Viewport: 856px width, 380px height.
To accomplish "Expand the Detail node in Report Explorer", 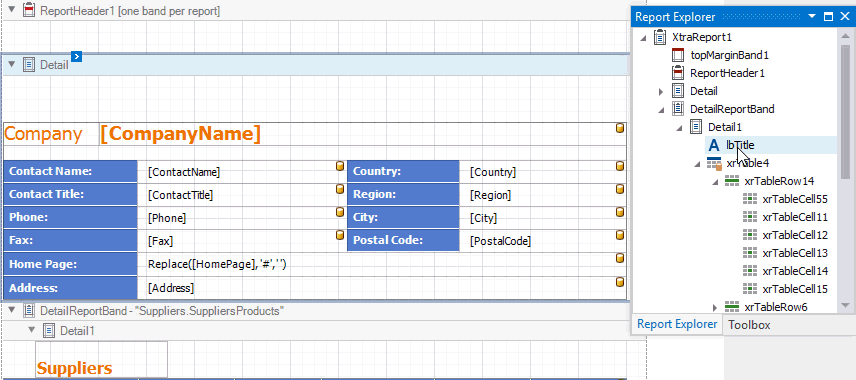I will pos(661,91).
